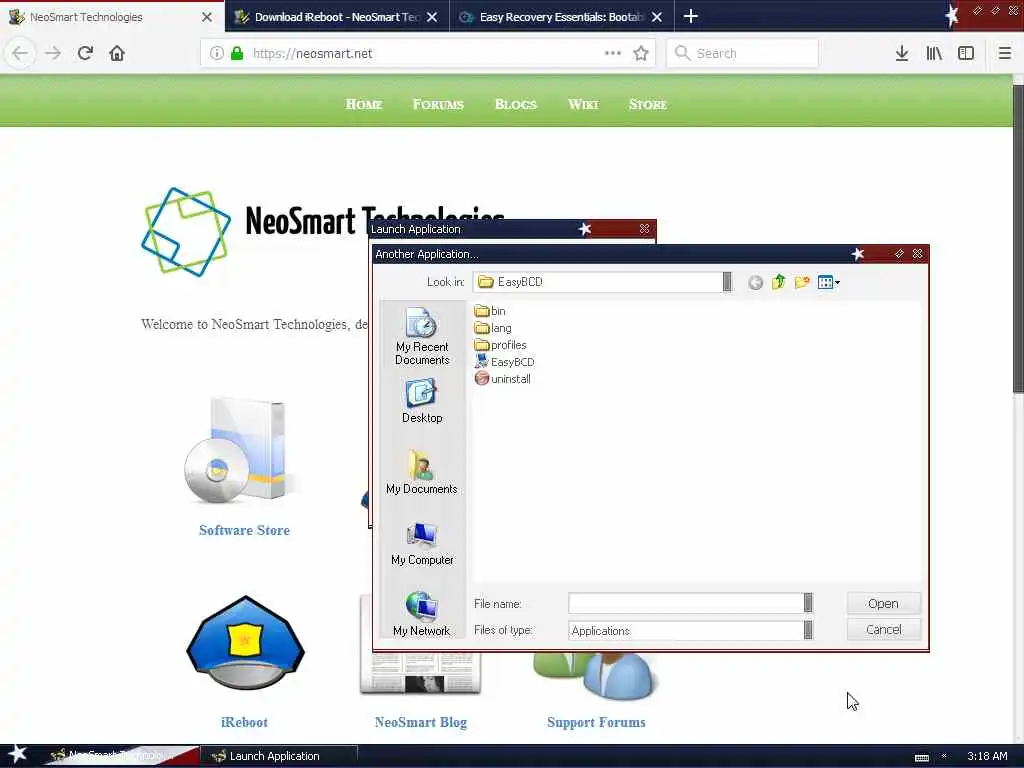The image size is (1024, 768).
Task: Open the downloads panel
Action: pos(901,53)
